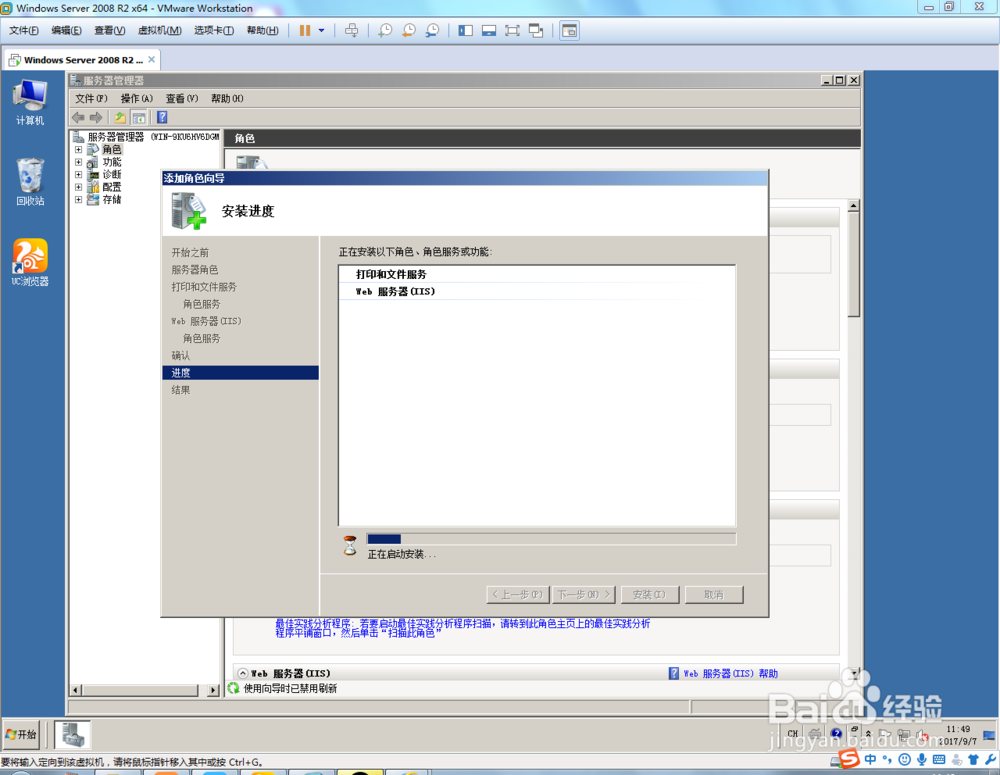Click the forward arrow in Server Manager toolbar
The image size is (1000, 775).
[96, 117]
